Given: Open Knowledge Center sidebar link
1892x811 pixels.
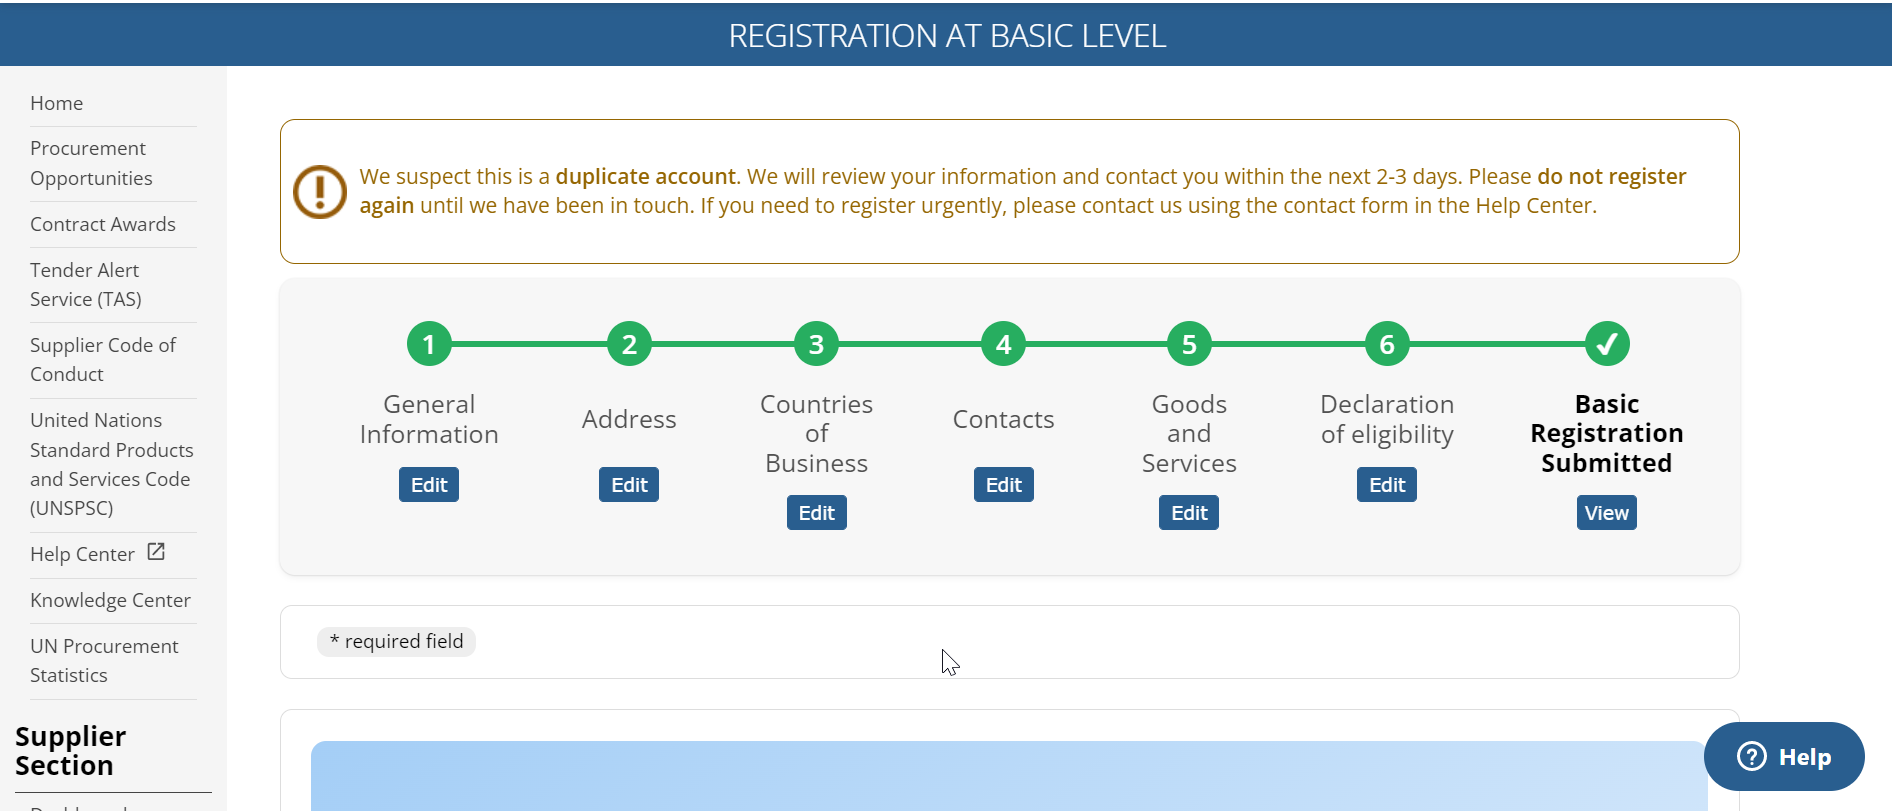Looking at the screenshot, I should tap(110, 600).
